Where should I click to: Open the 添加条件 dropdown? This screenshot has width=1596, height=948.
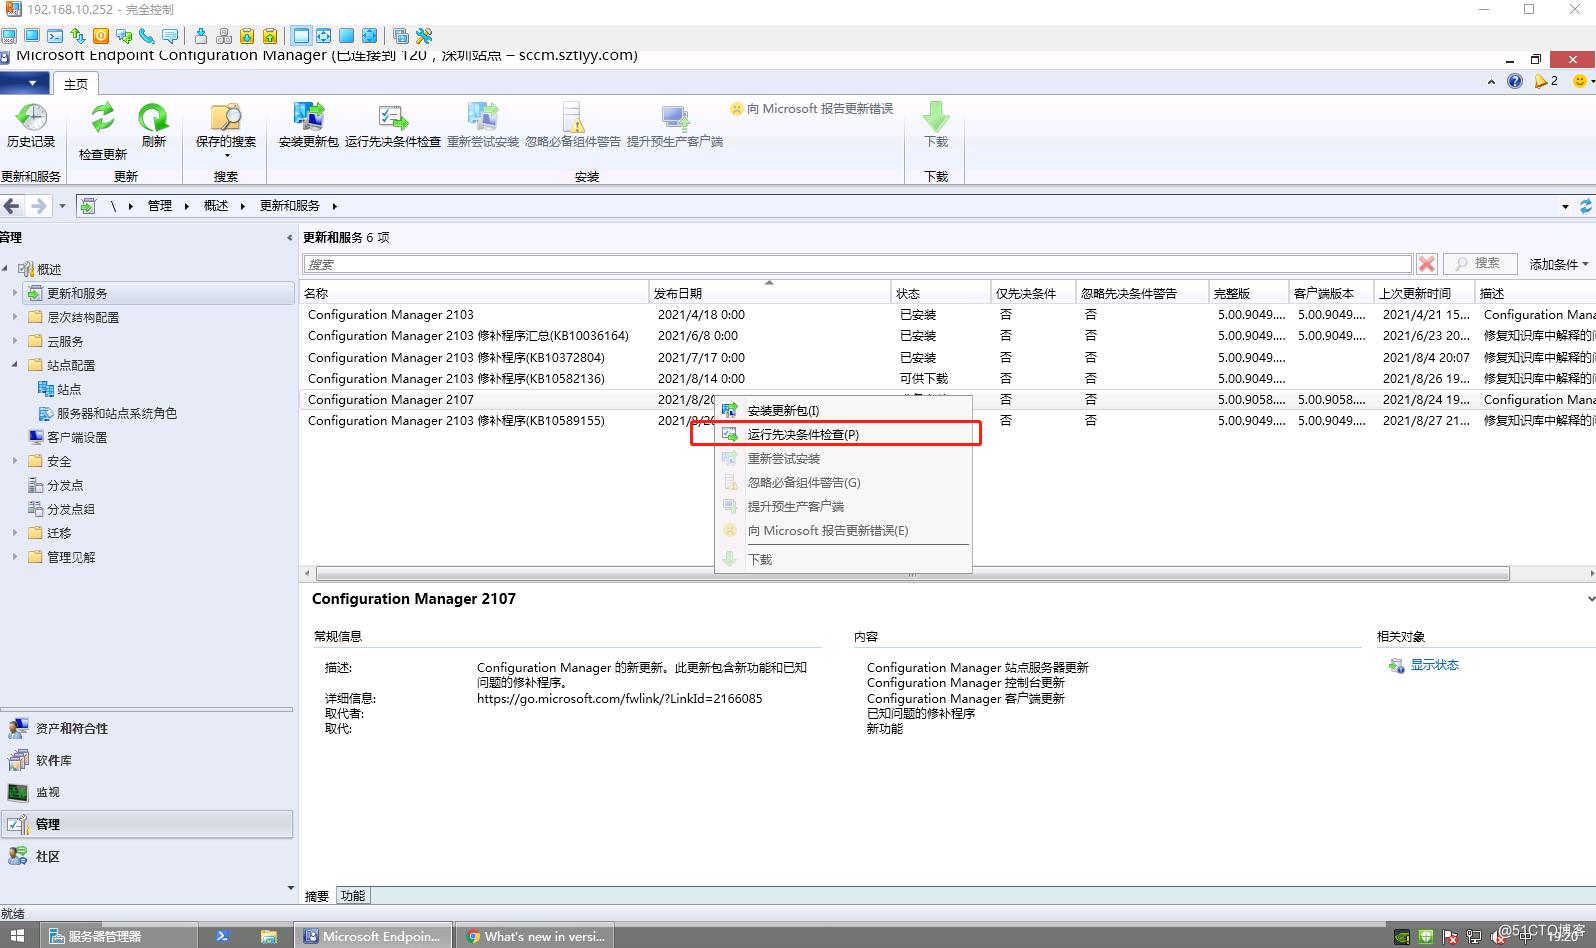[1559, 264]
